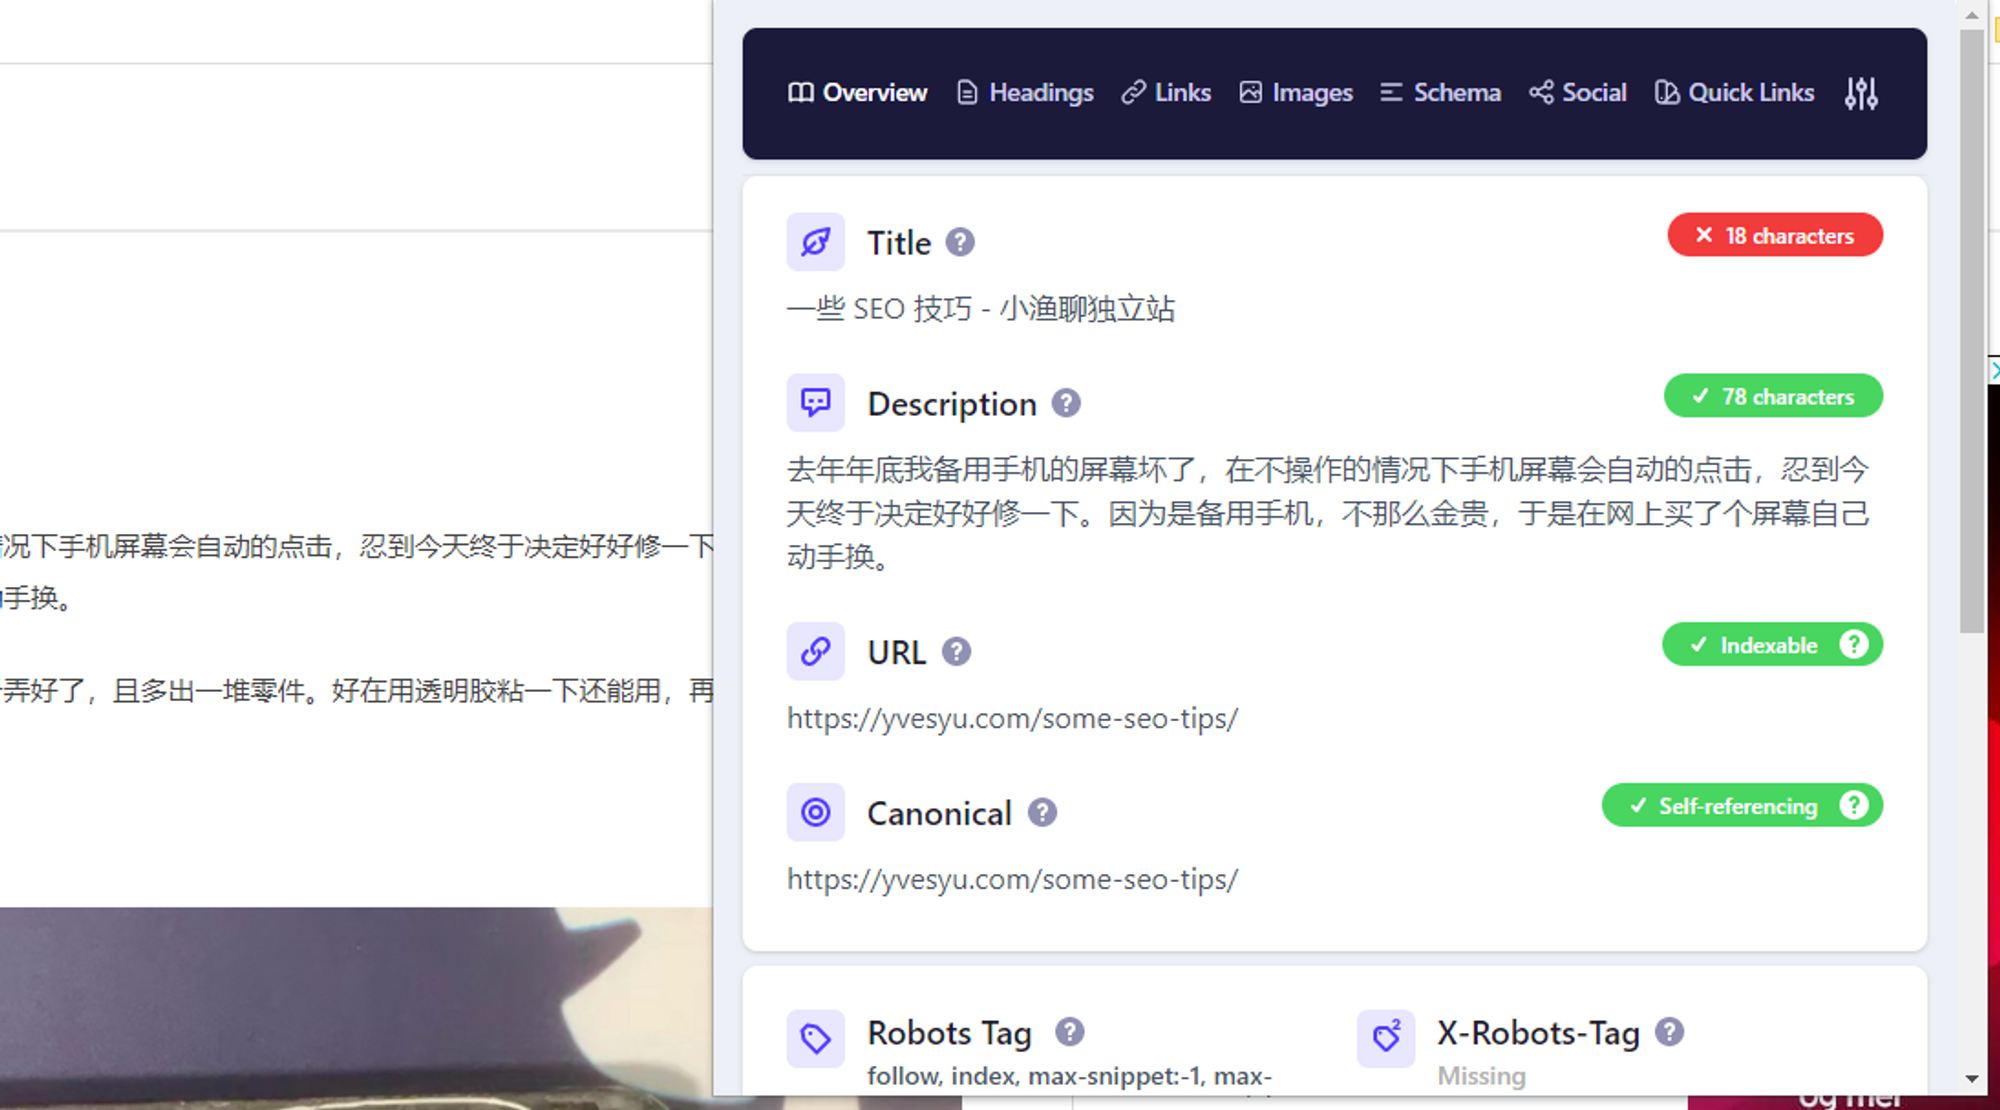Click the Headings document icon
The image size is (2000, 1110).
tap(967, 93)
